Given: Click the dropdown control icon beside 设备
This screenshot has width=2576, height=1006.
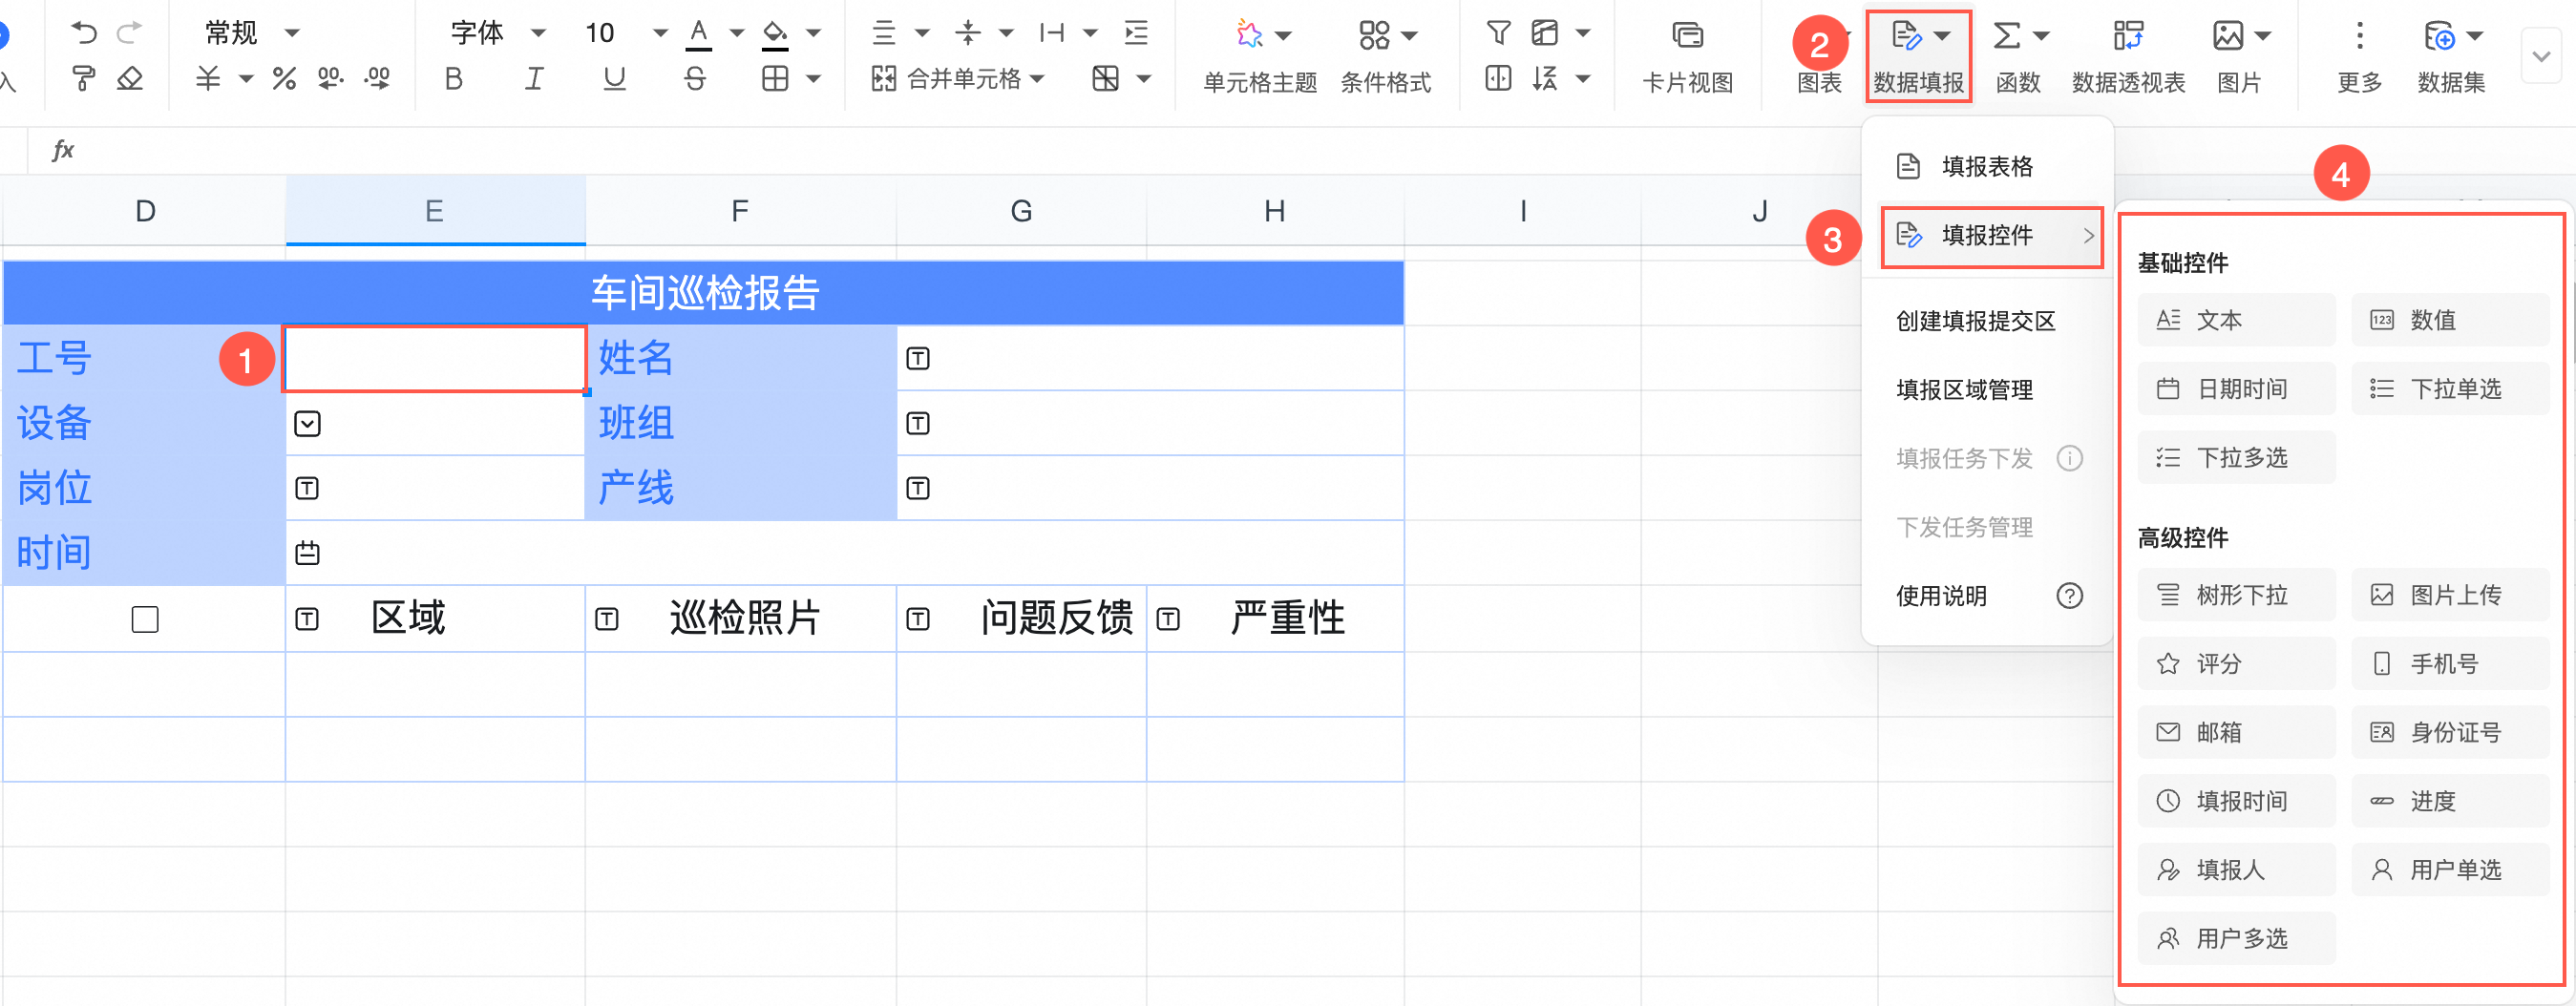Looking at the screenshot, I should pos(307,424).
